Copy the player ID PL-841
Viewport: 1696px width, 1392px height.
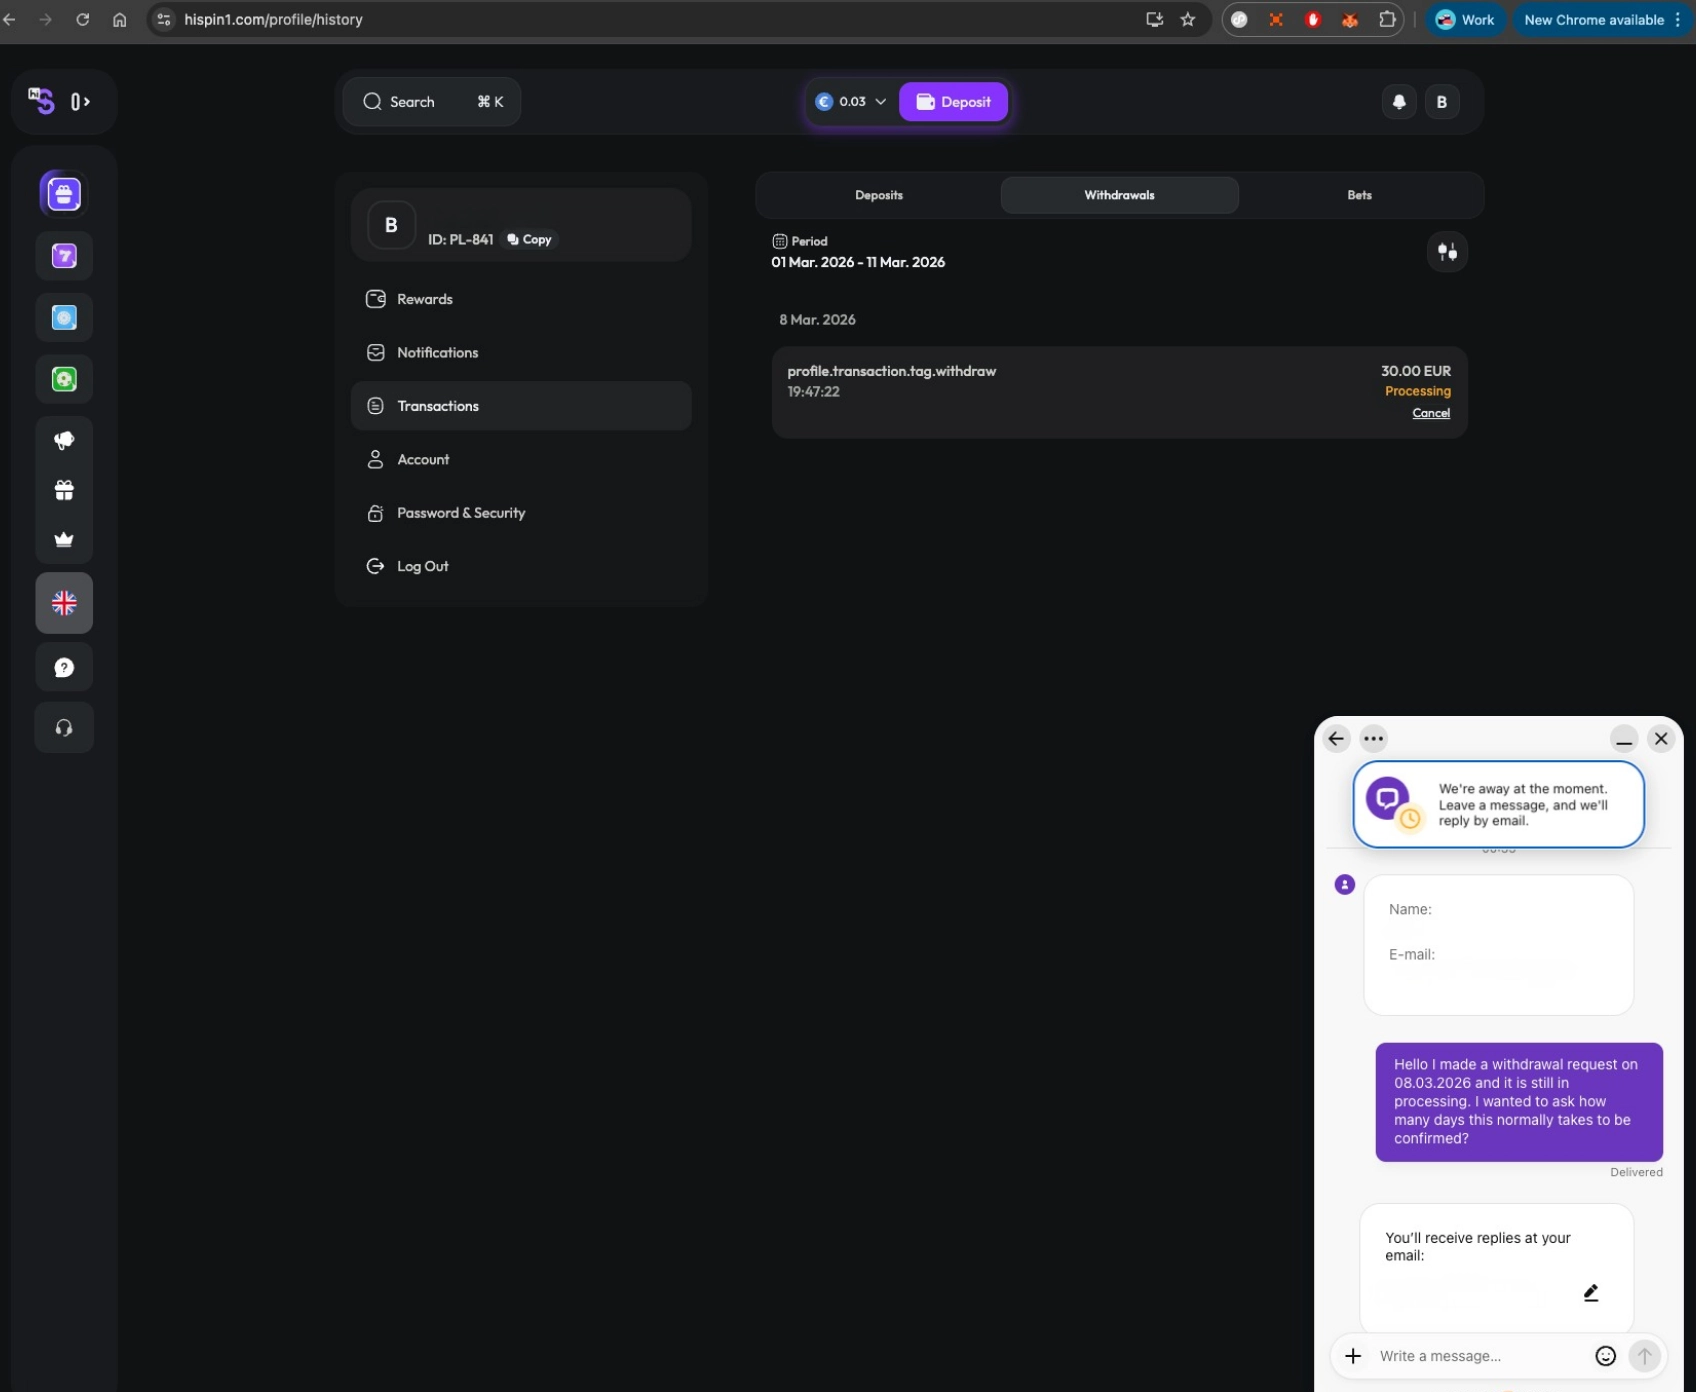[x=529, y=239]
